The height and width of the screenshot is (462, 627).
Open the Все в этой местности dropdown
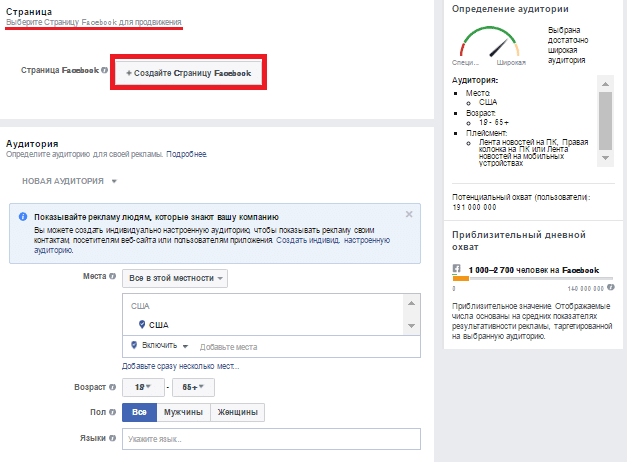point(175,277)
